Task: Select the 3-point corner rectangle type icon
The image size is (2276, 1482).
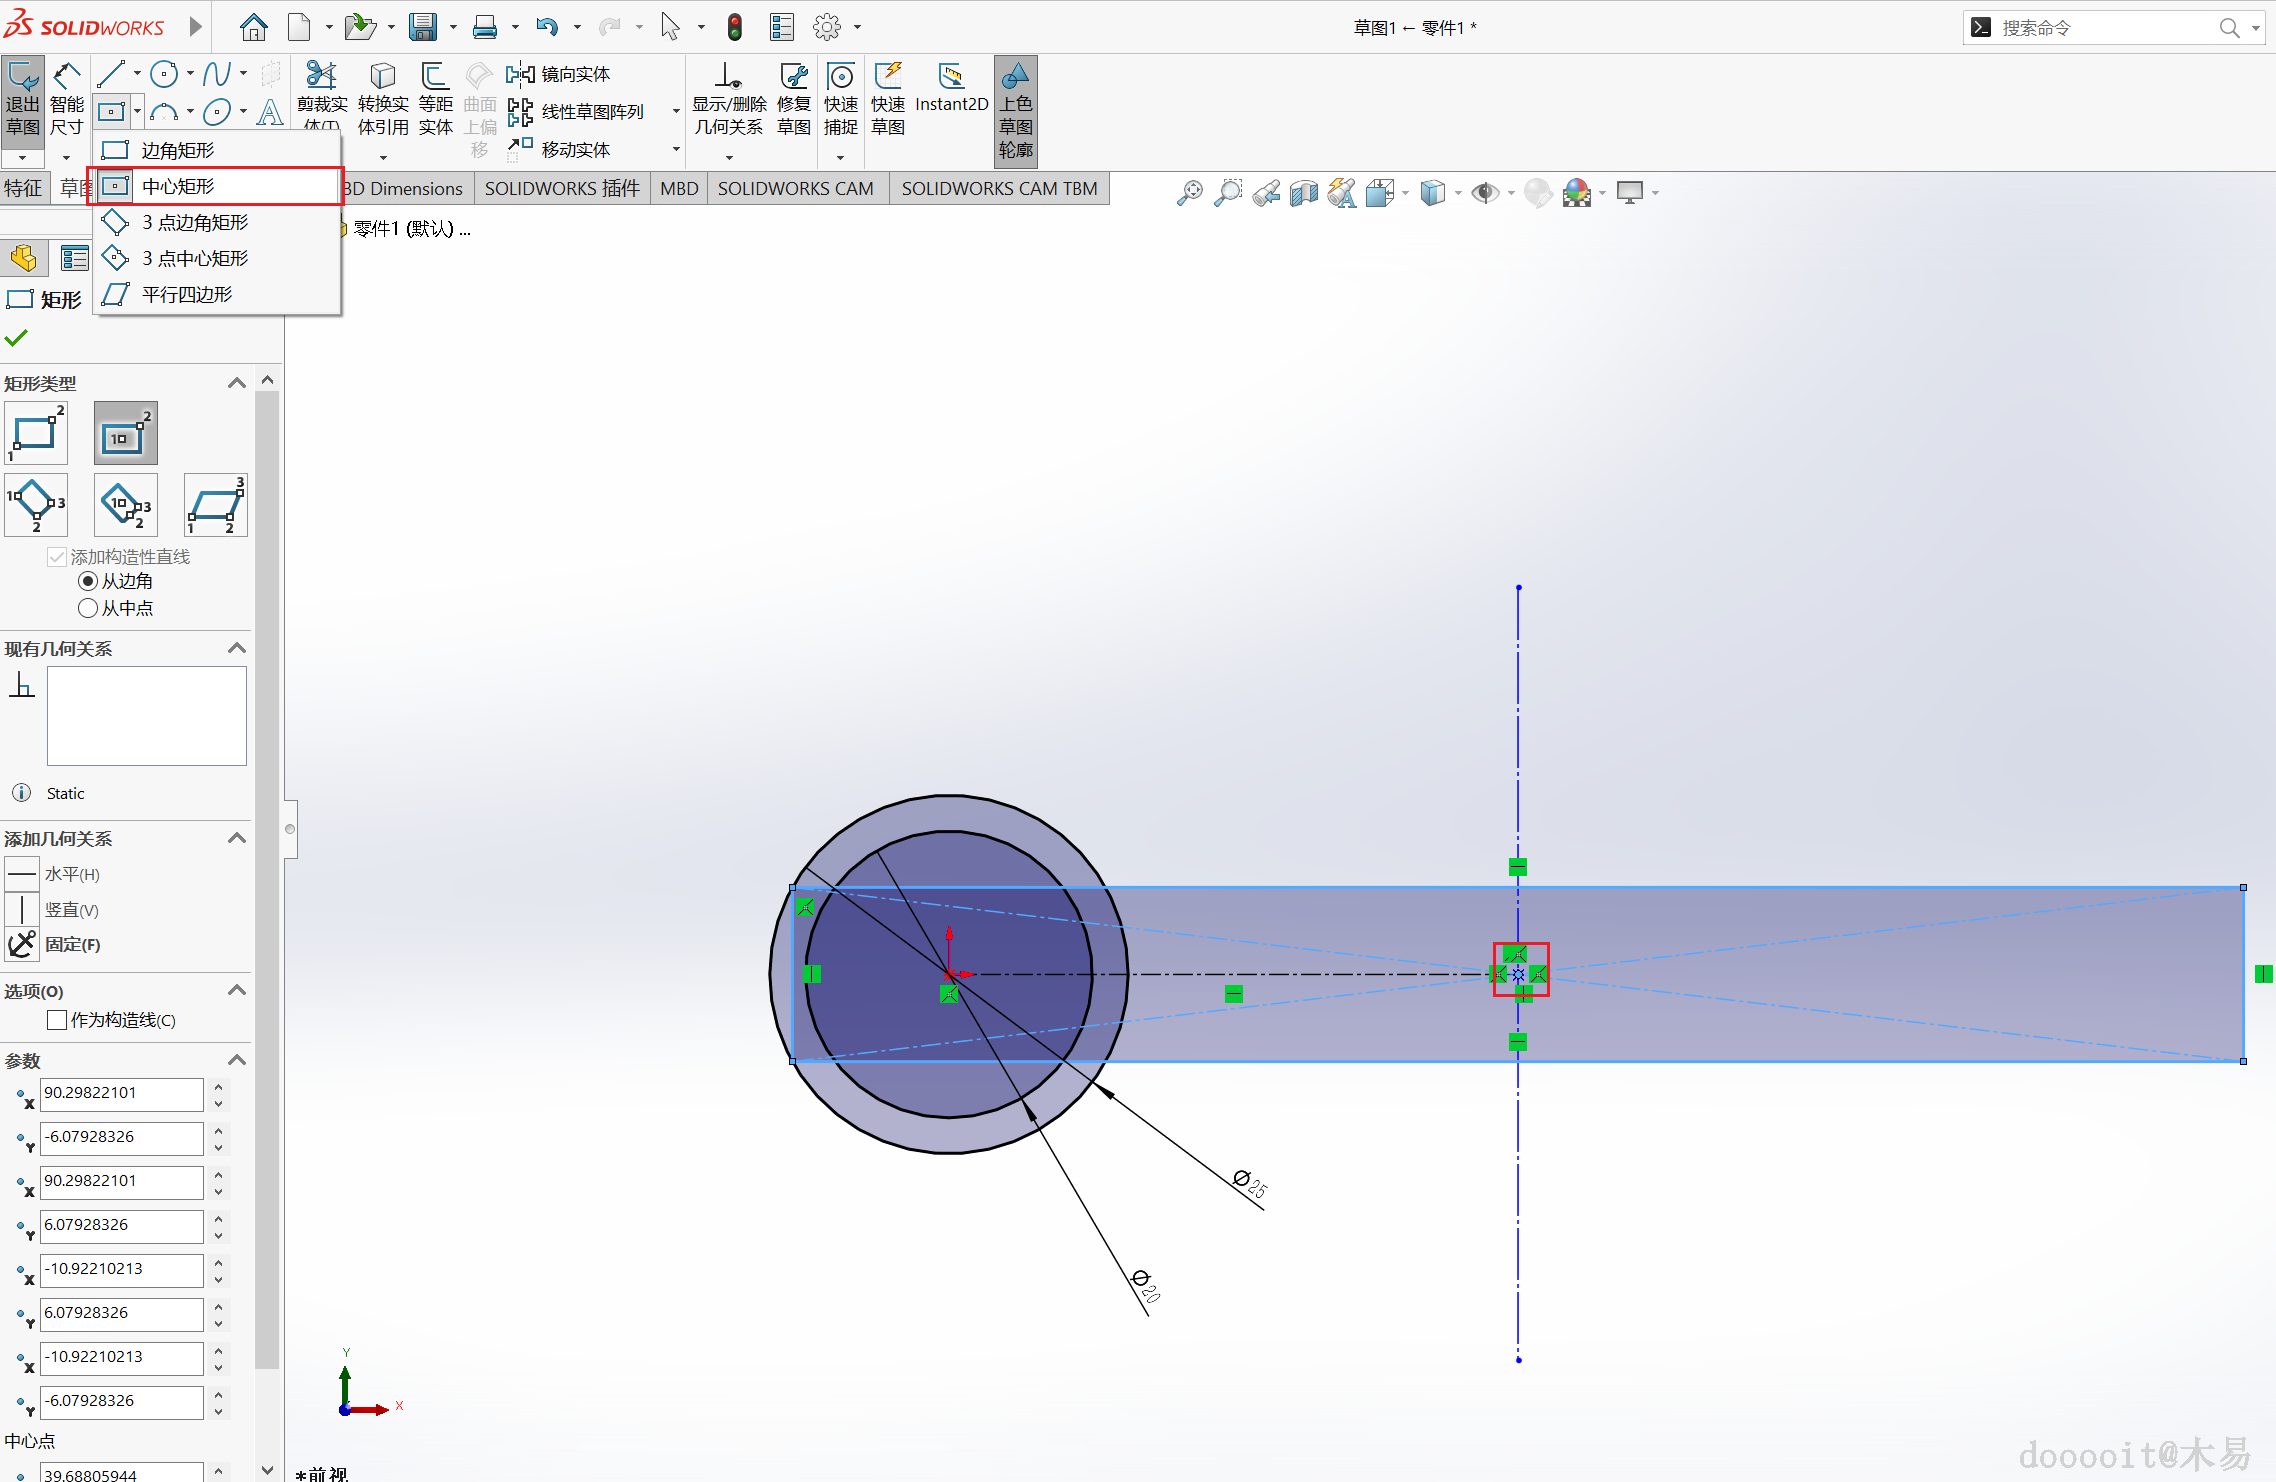Action: coord(36,505)
